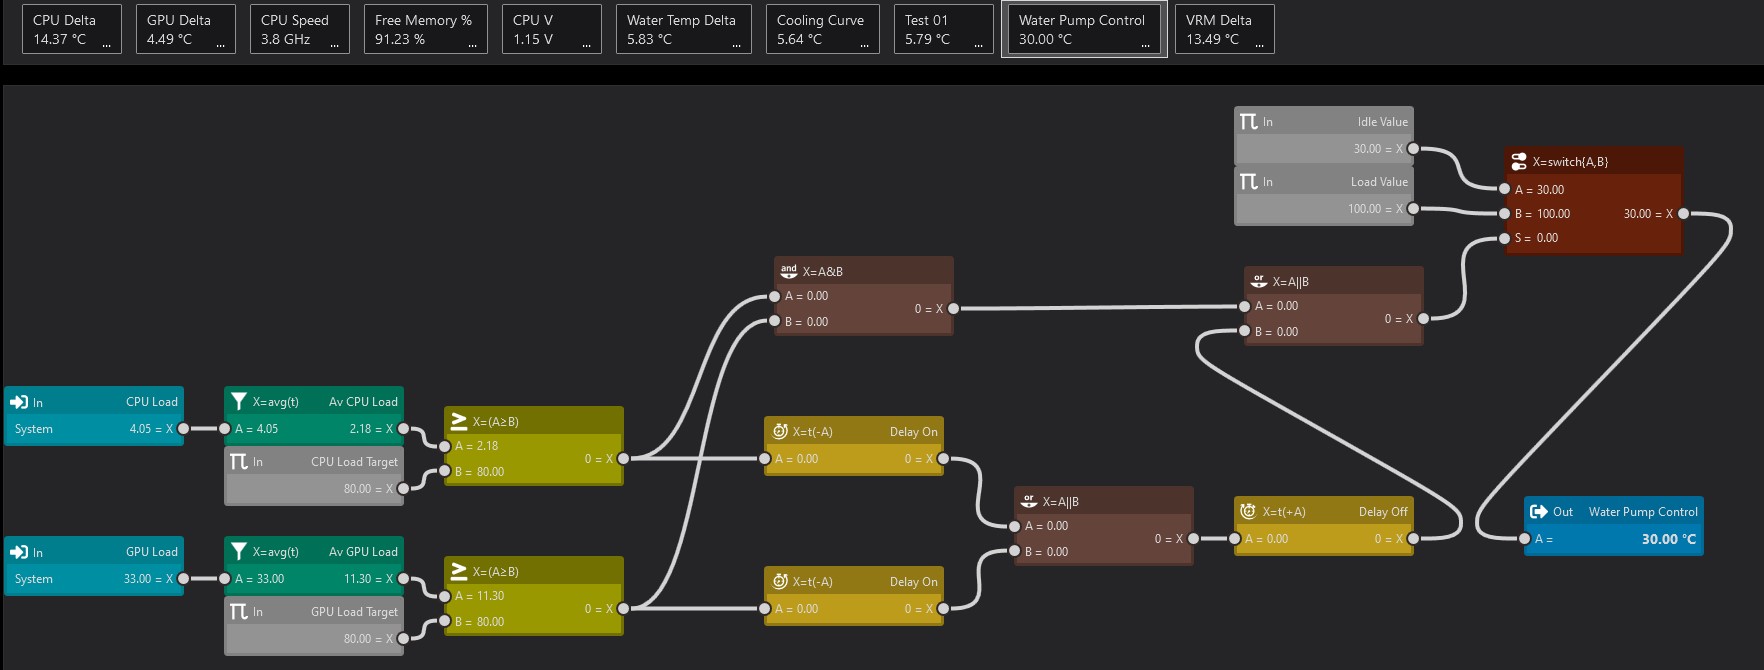The height and width of the screenshot is (670, 1764).
Task: Click the pi icon on CPU Load Target
Action: coord(239,462)
